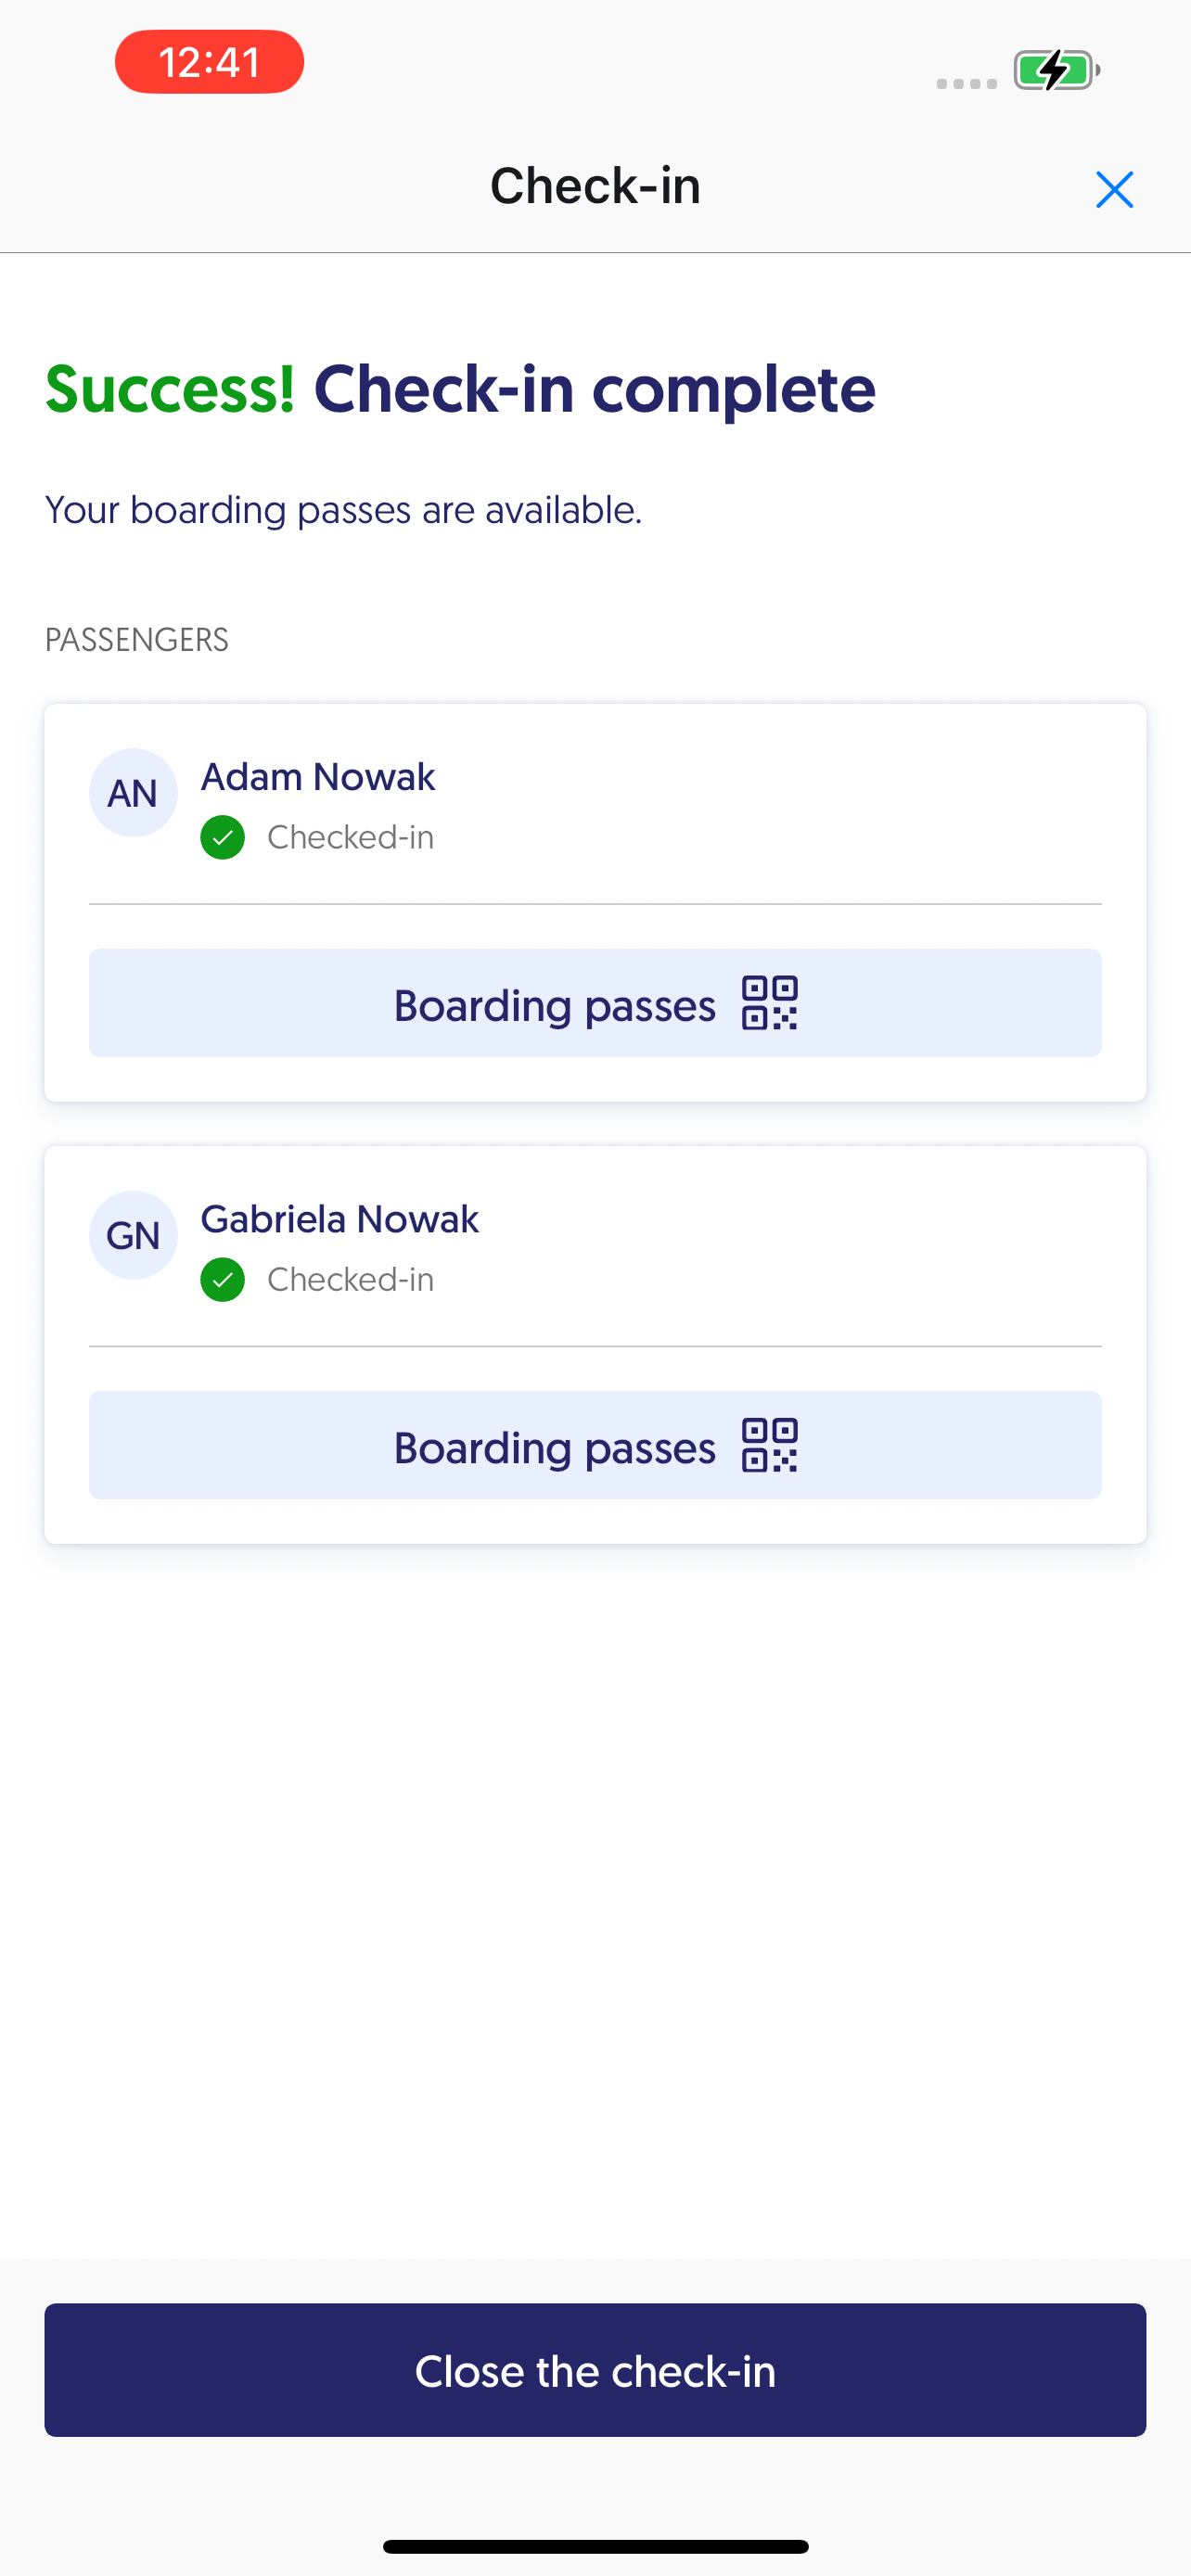Tap Adam Nowak's green checked-in checkmark
Image resolution: width=1191 pixels, height=2576 pixels.
(222, 837)
